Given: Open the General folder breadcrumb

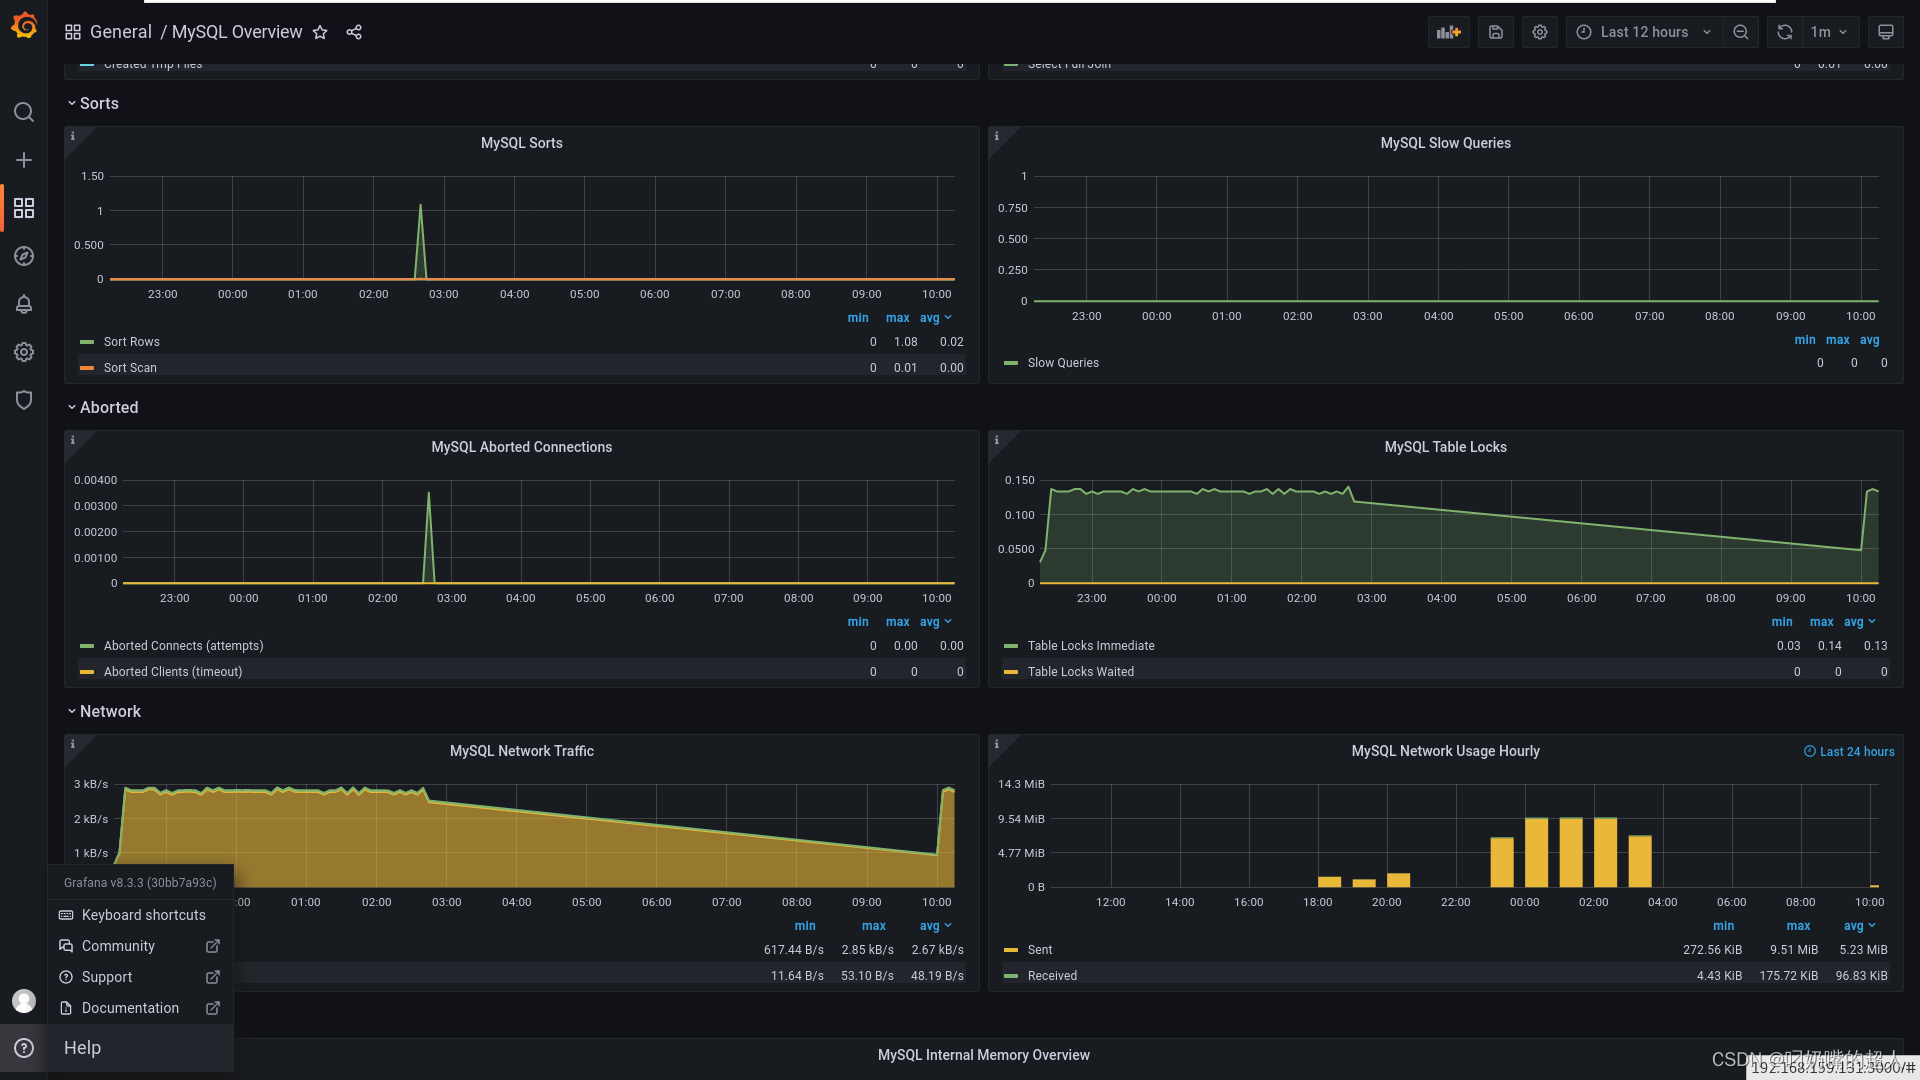Looking at the screenshot, I should [121, 32].
